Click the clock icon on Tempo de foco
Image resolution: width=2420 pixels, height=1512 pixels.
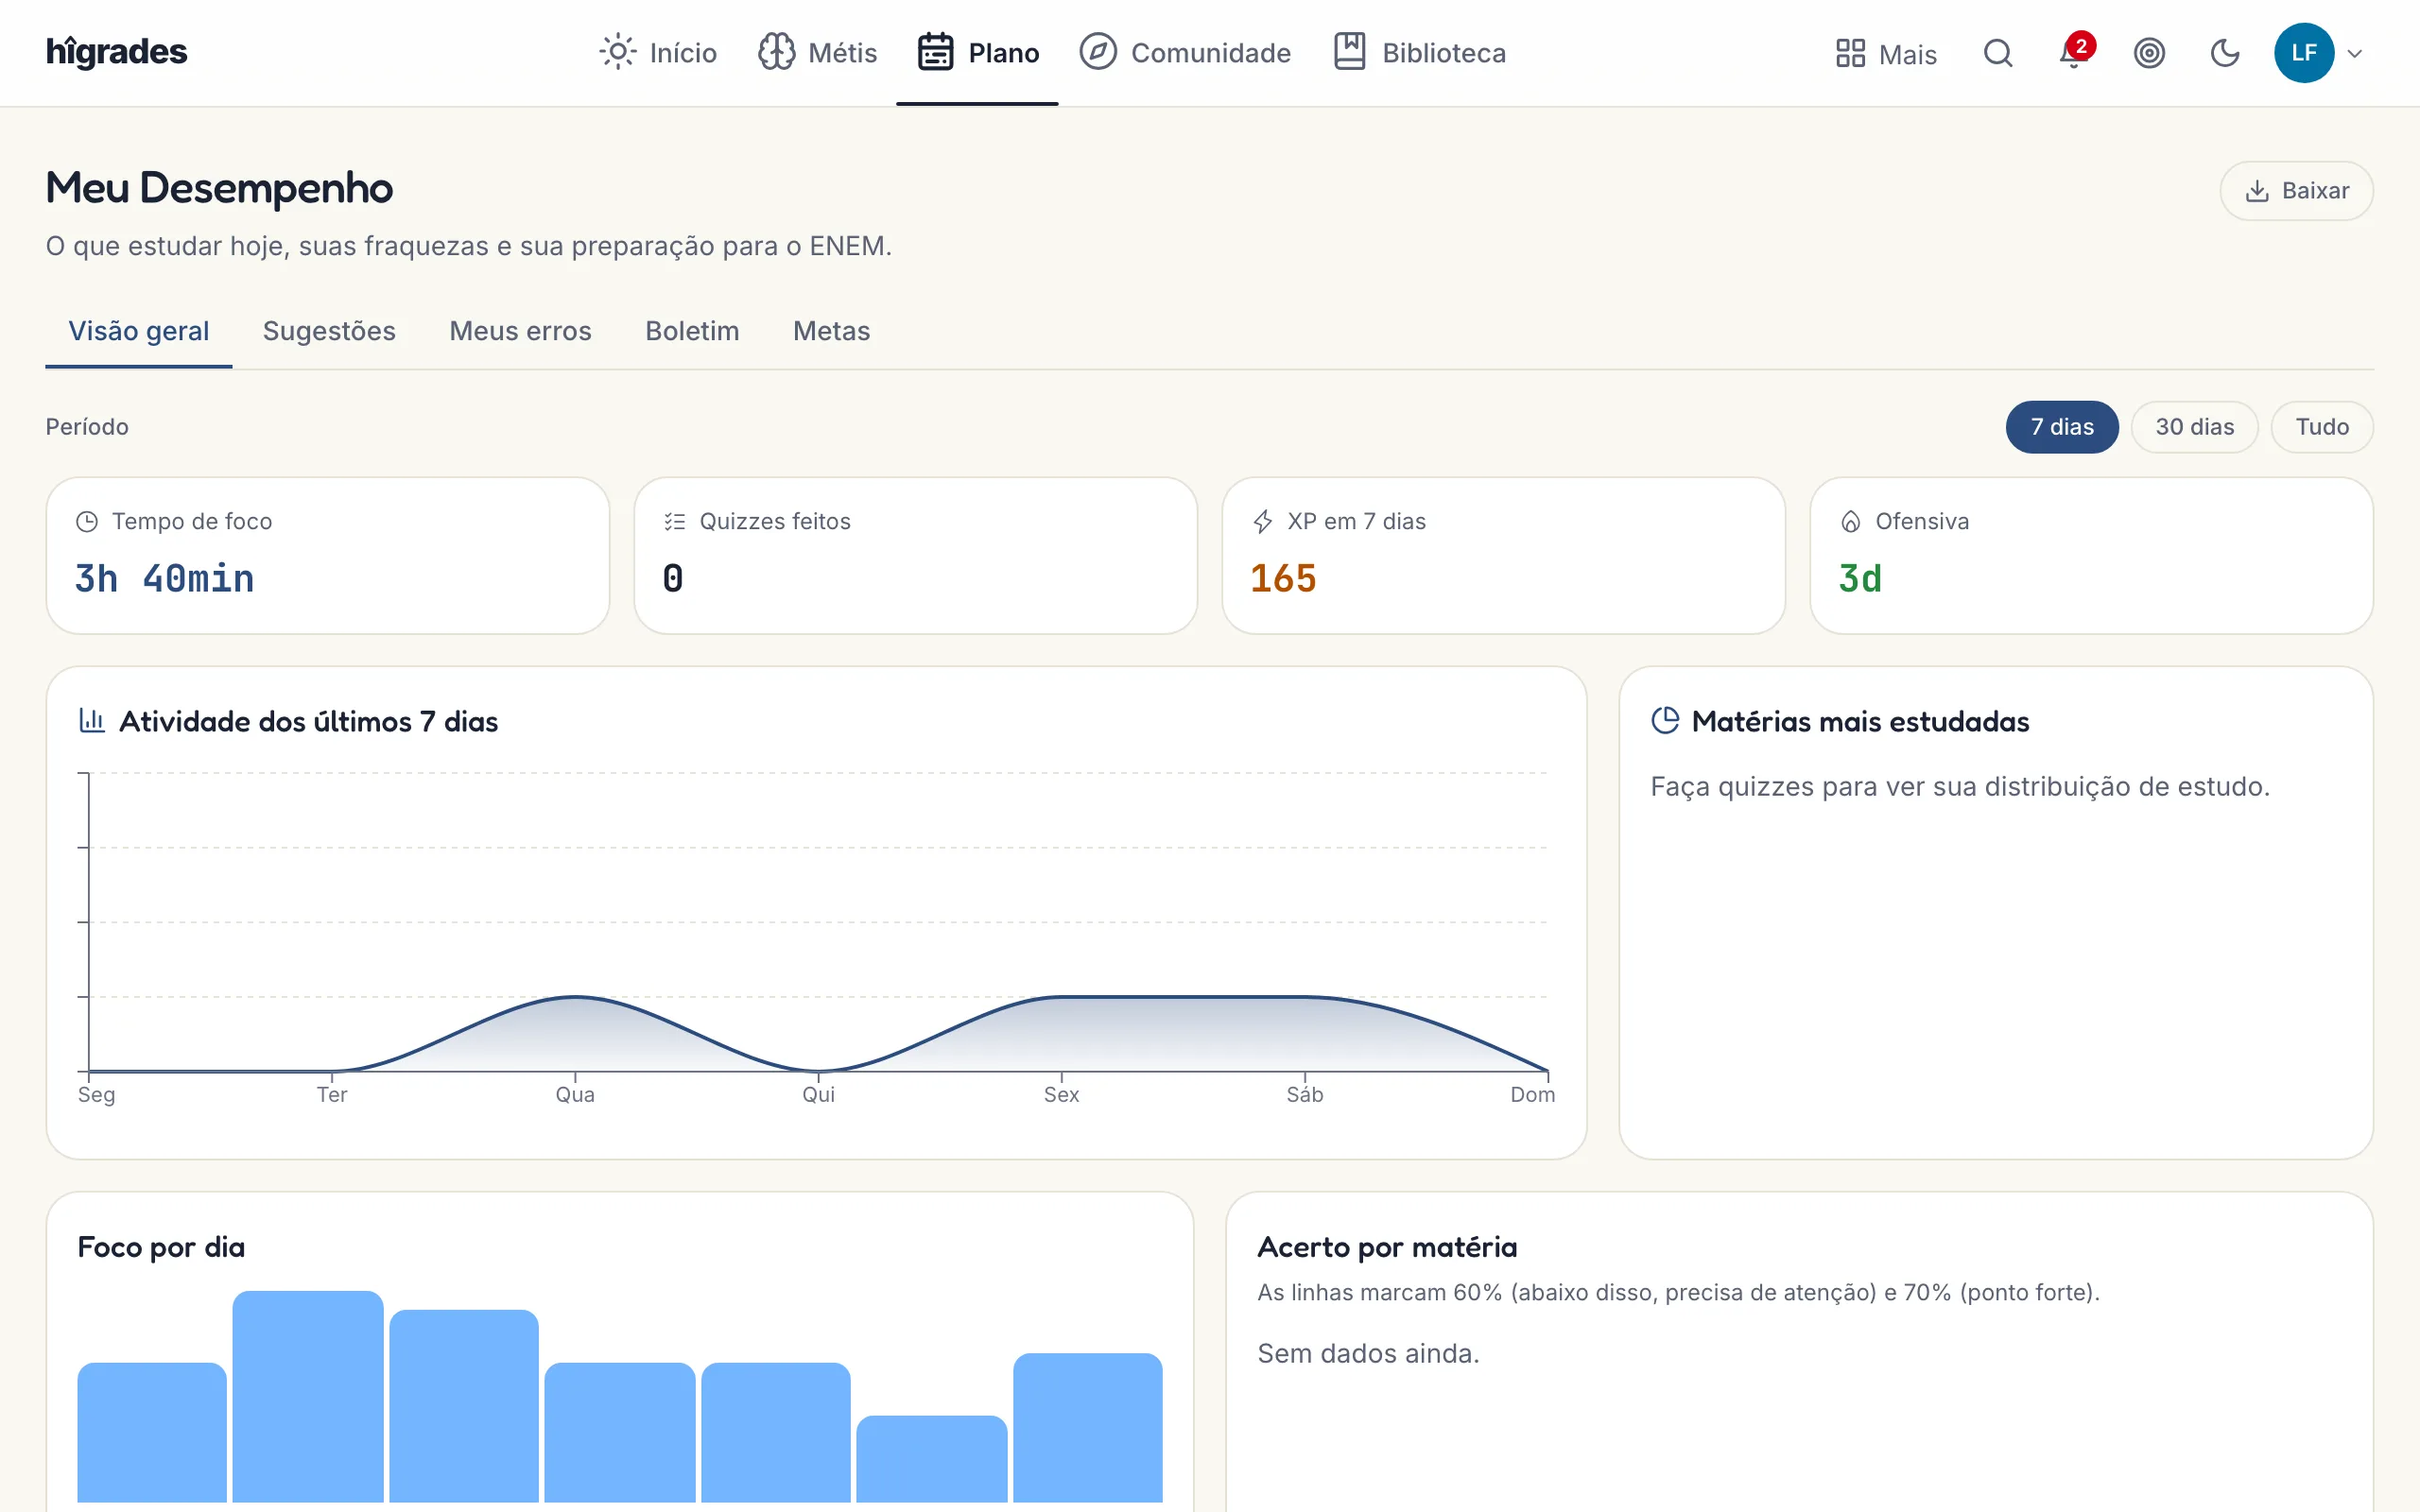coord(87,522)
